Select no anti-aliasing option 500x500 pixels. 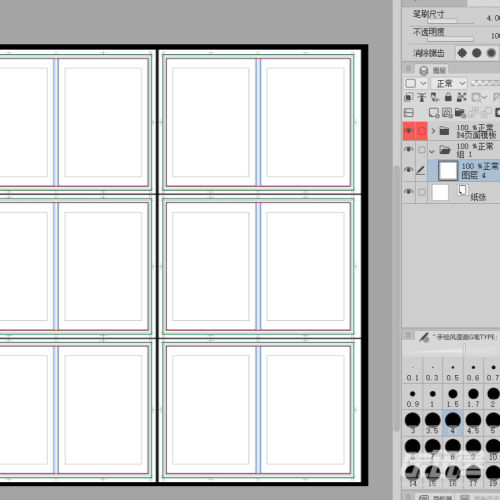tap(462, 53)
